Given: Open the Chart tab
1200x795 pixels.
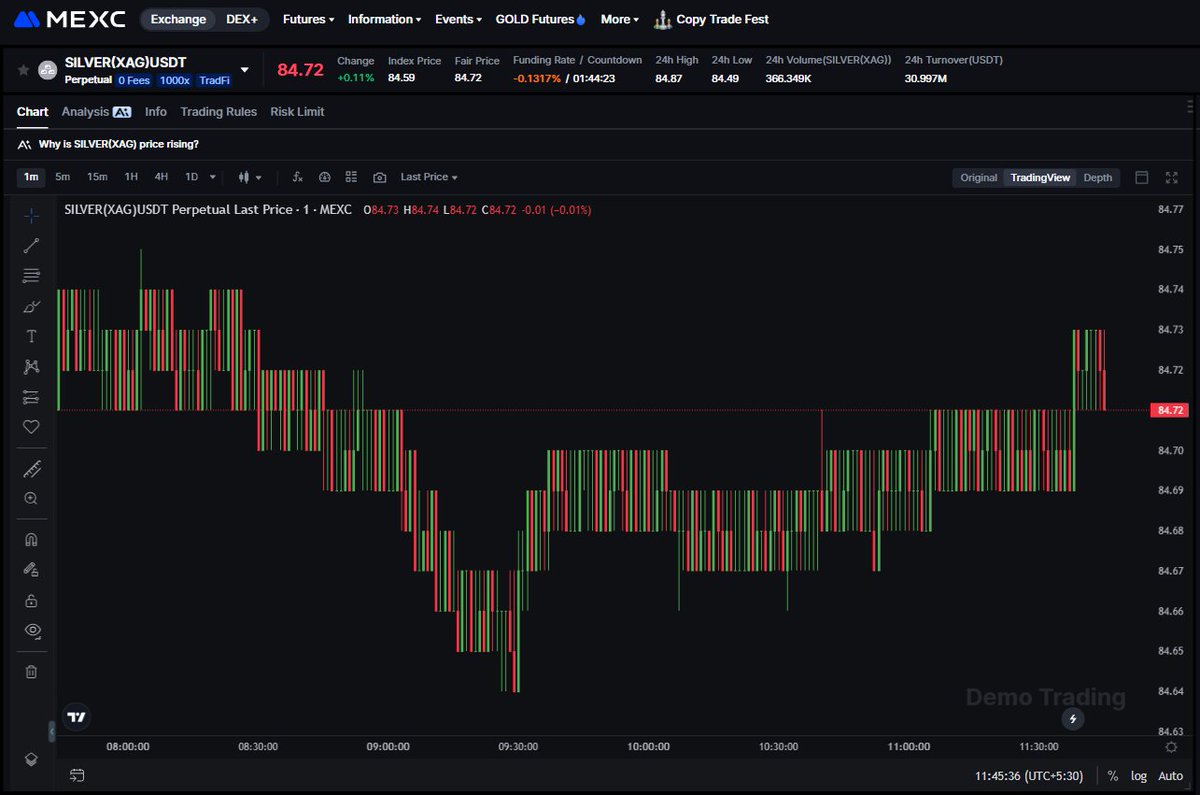Looking at the screenshot, I should (32, 112).
